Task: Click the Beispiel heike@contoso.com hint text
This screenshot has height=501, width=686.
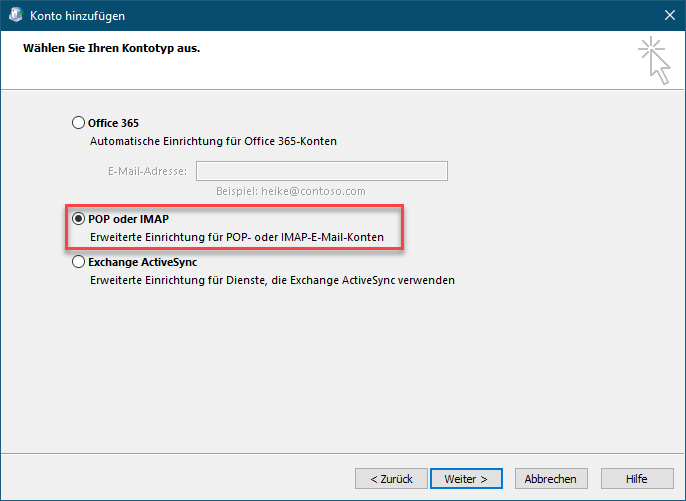Action: pyautogui.click(x=290, y=191)
